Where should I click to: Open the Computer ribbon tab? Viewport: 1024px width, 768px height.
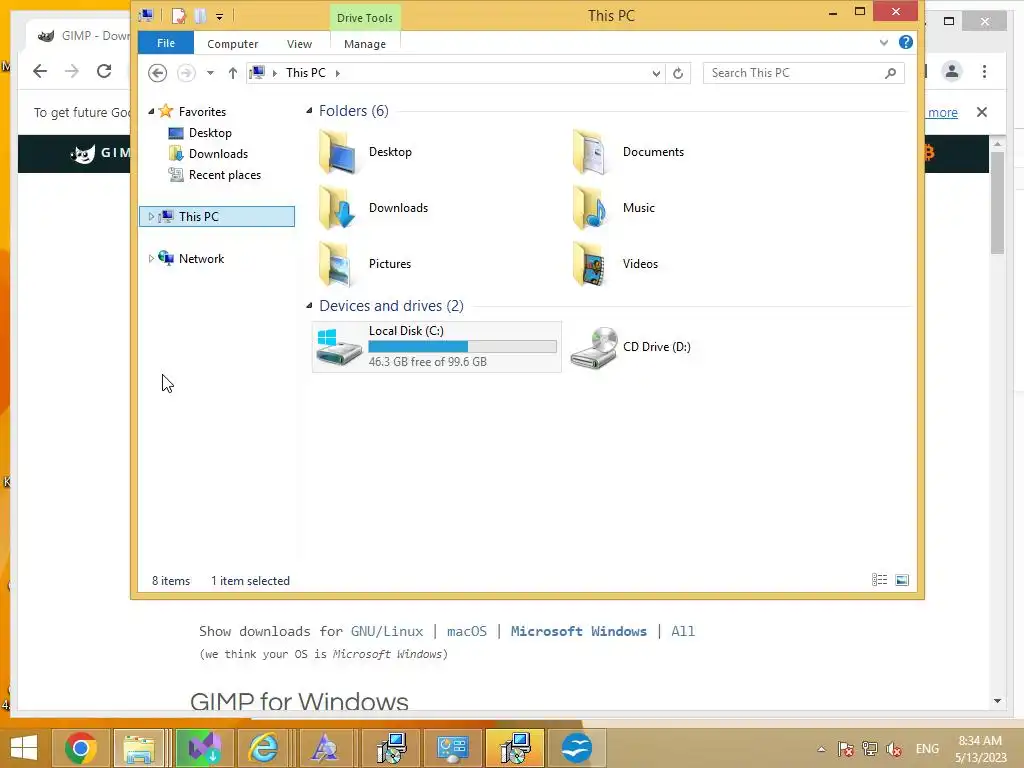pyautogui.click(x=232, y=44)
